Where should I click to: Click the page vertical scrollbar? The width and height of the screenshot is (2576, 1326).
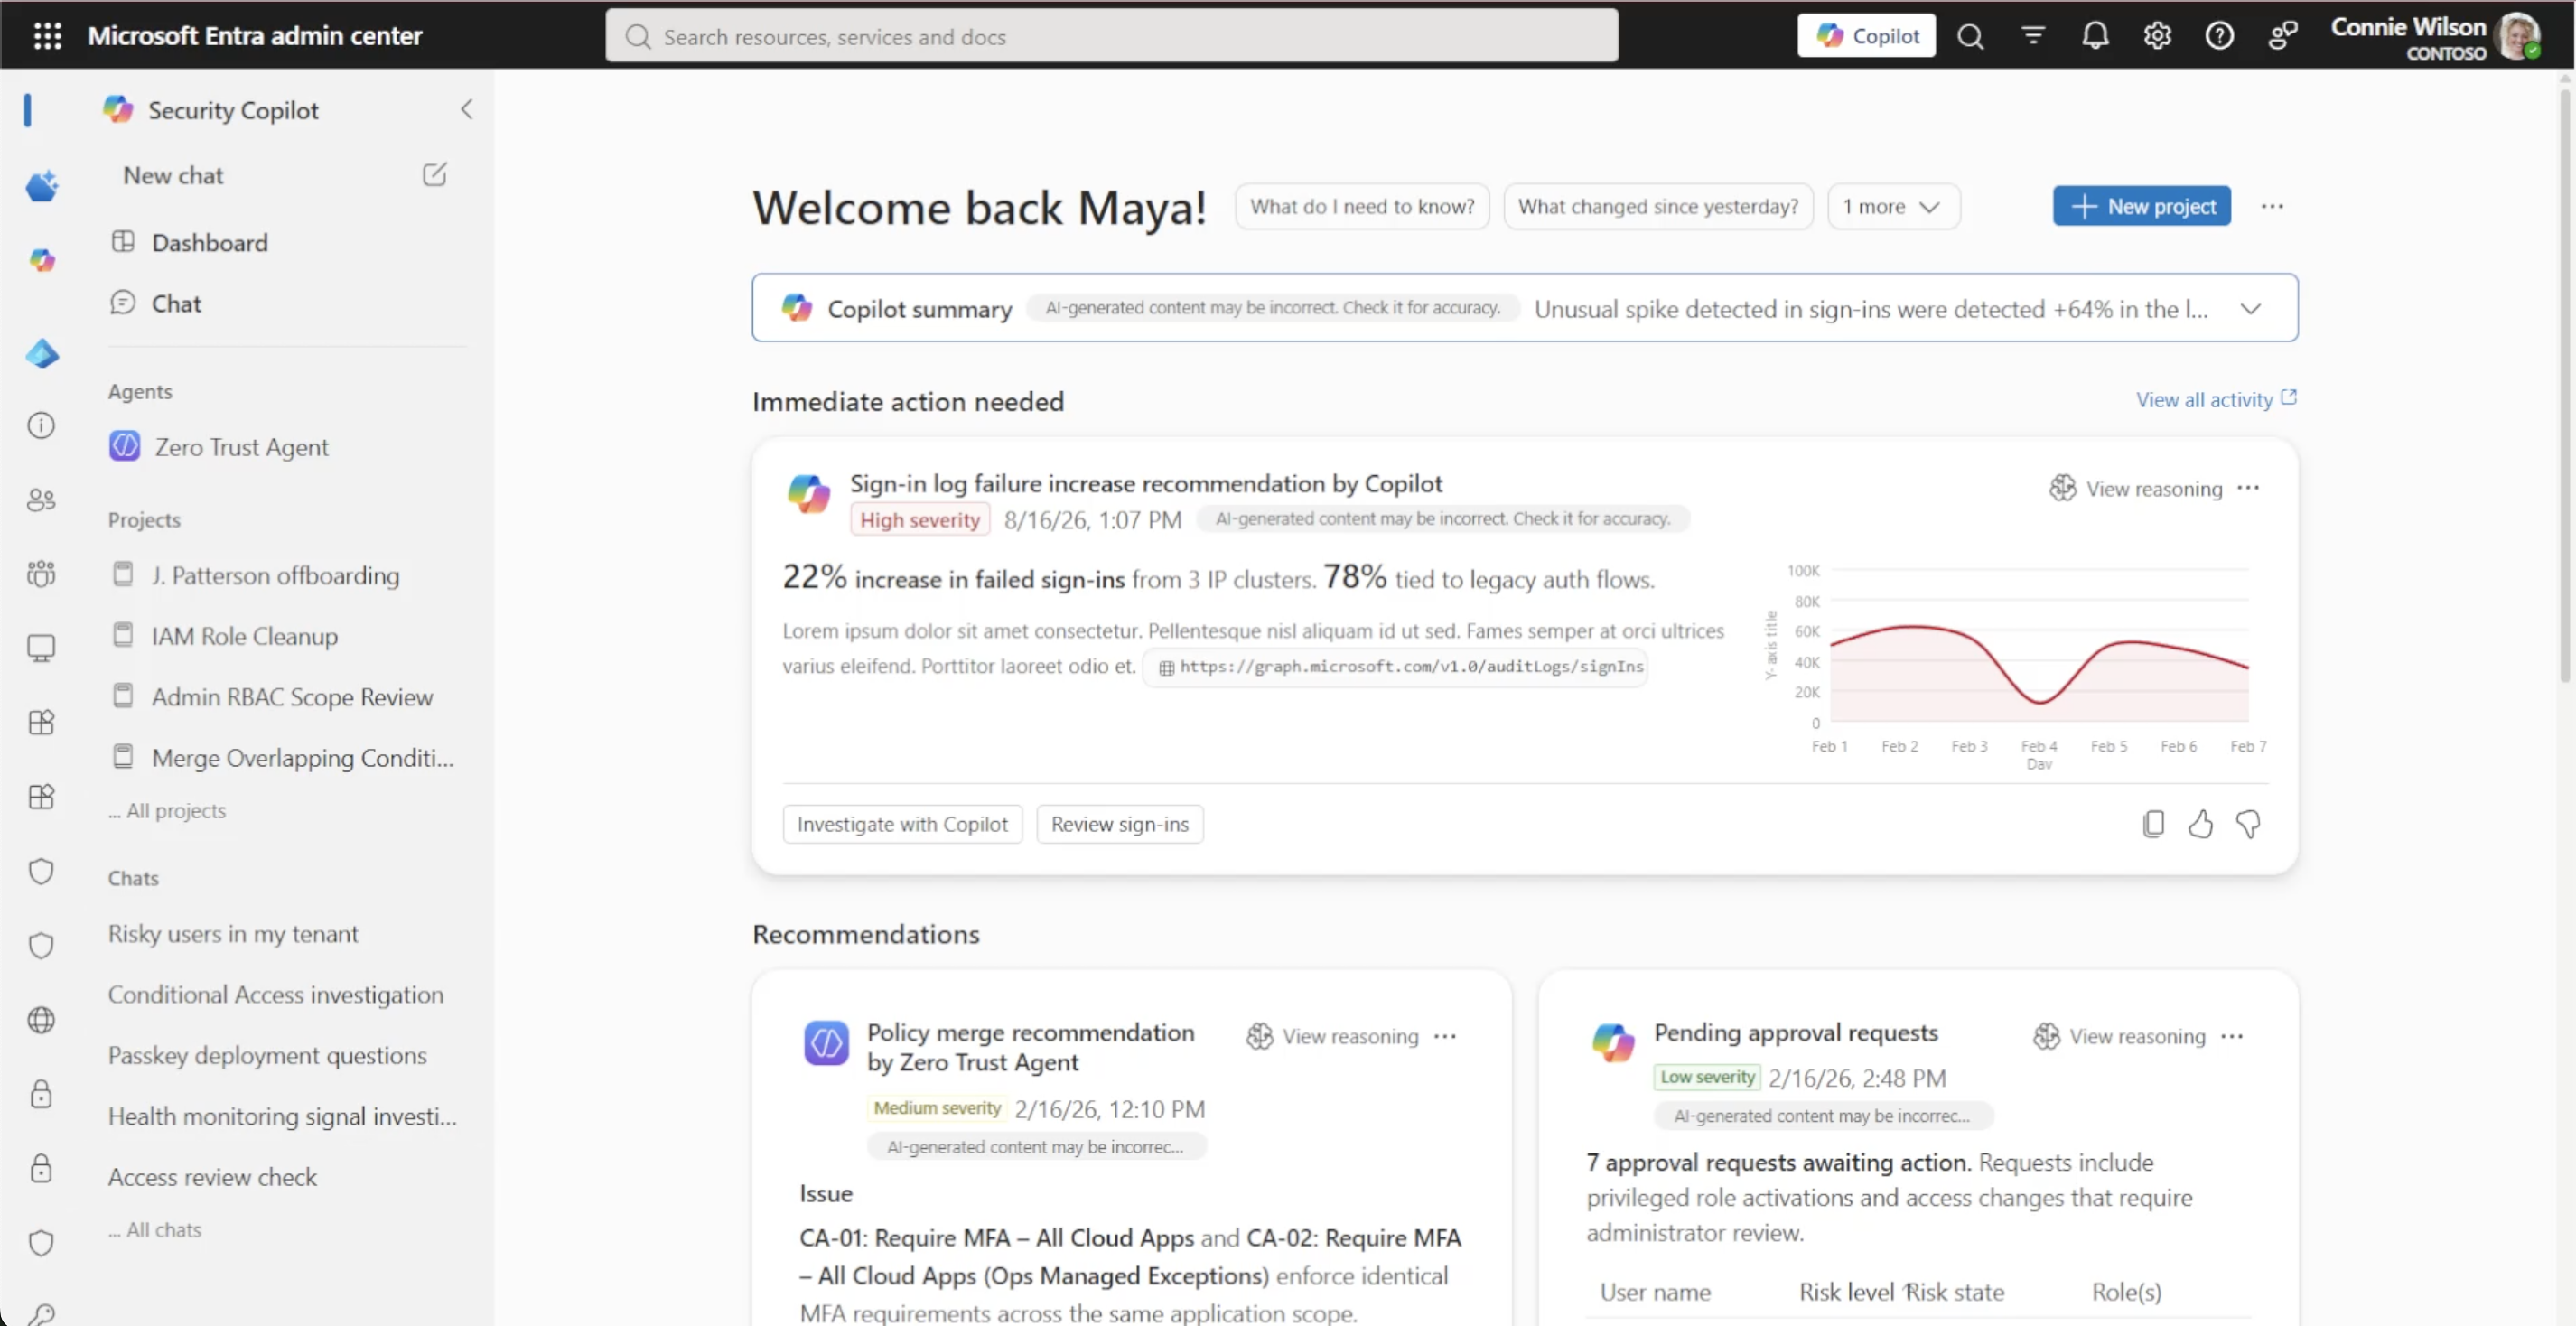pyautogui.click(x=2565, y=385)
